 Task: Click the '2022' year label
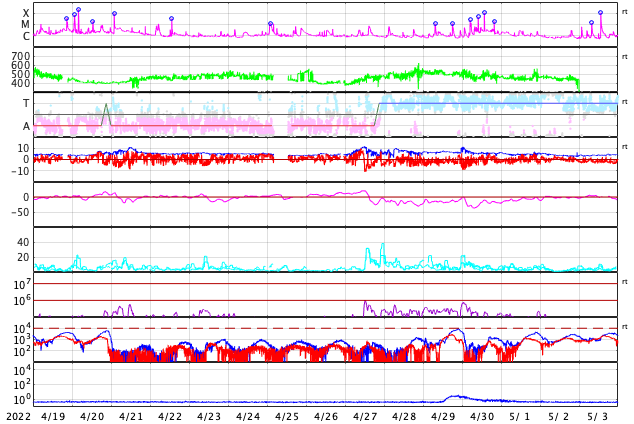tap(19, 416)
